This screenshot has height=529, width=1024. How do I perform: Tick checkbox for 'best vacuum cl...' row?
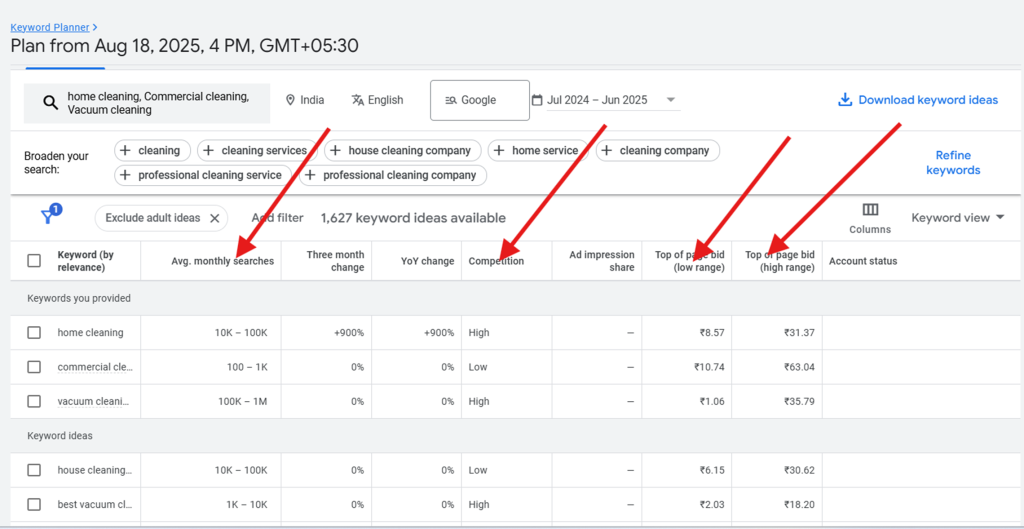point(34,504)
